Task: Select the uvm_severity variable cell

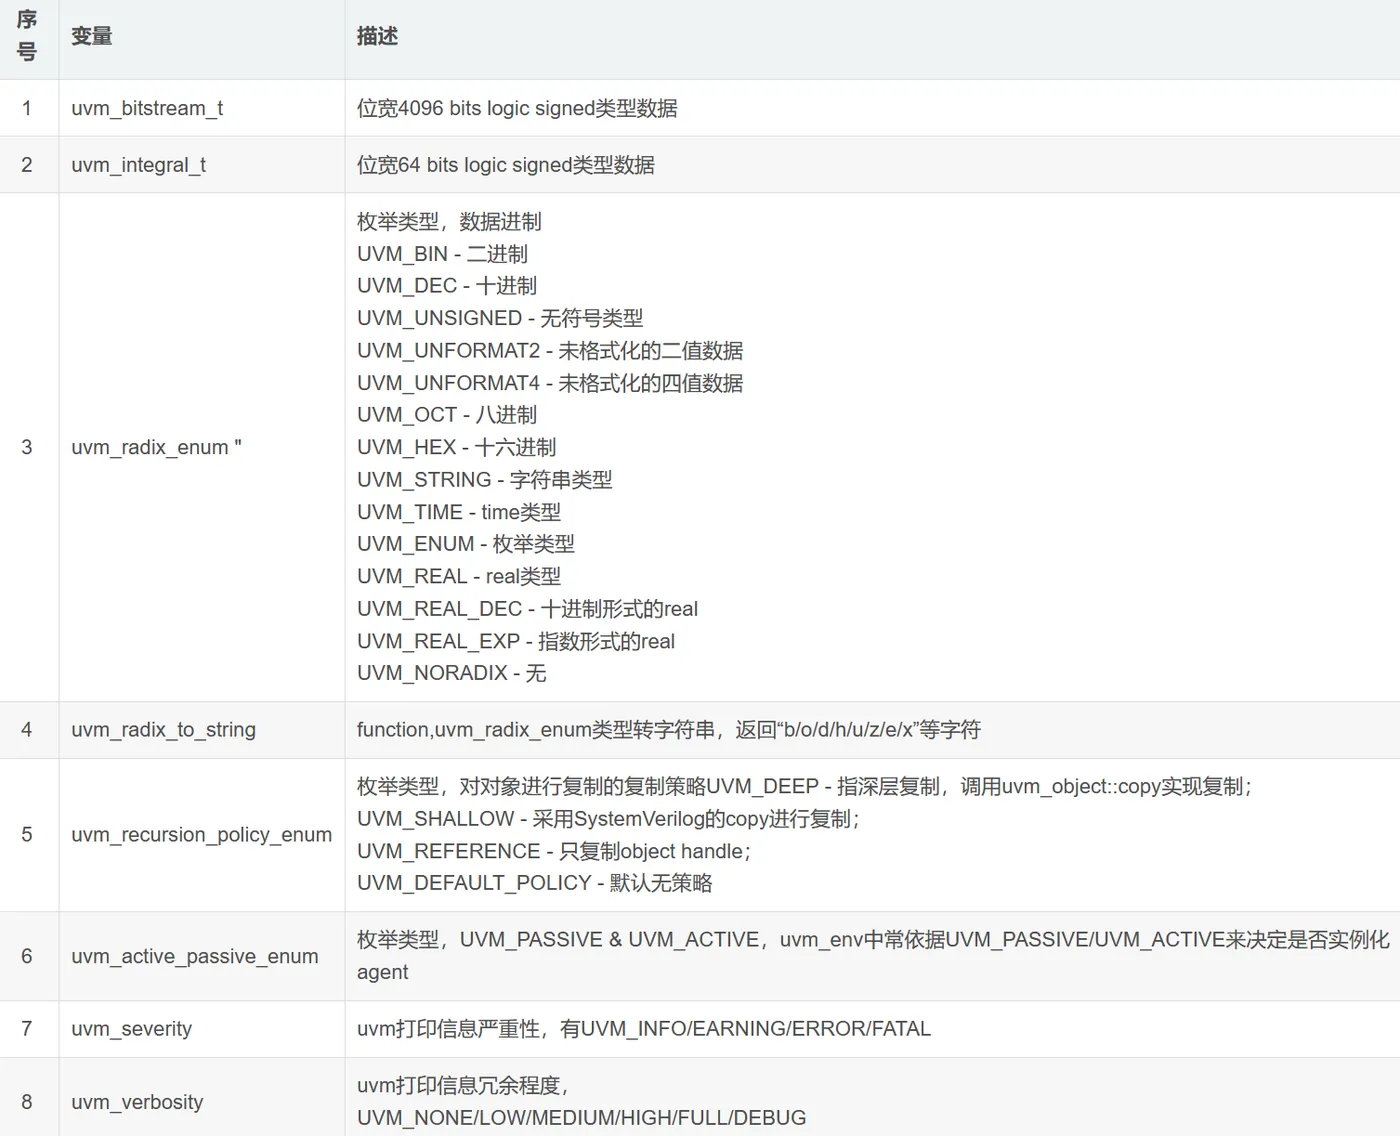Action: click(x=201, y=1029)
